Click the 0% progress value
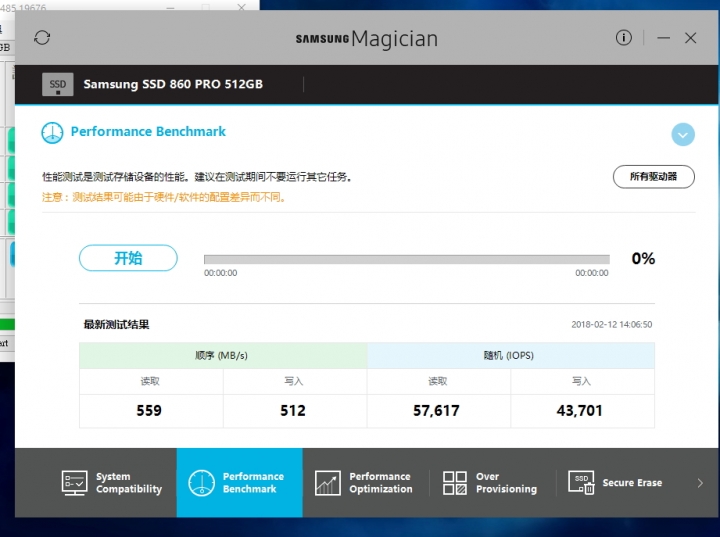Screen dimensions: 720x537 643,258
